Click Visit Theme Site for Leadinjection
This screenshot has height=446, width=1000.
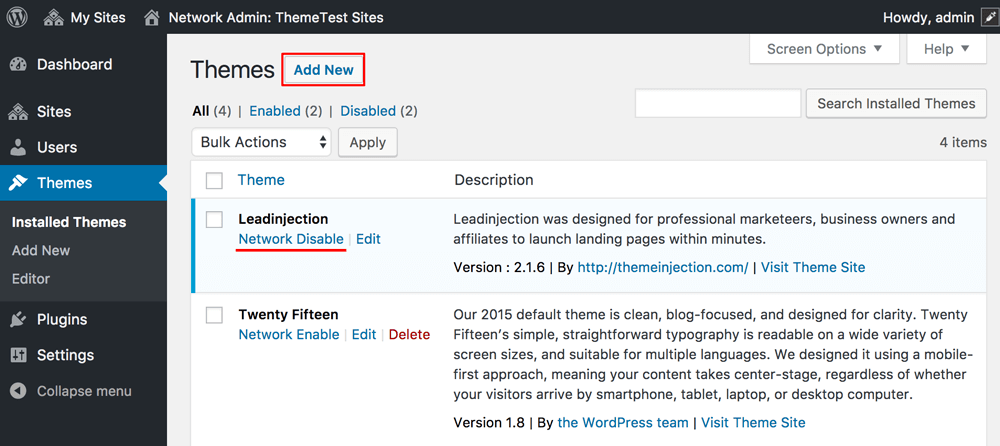[813, 267]
